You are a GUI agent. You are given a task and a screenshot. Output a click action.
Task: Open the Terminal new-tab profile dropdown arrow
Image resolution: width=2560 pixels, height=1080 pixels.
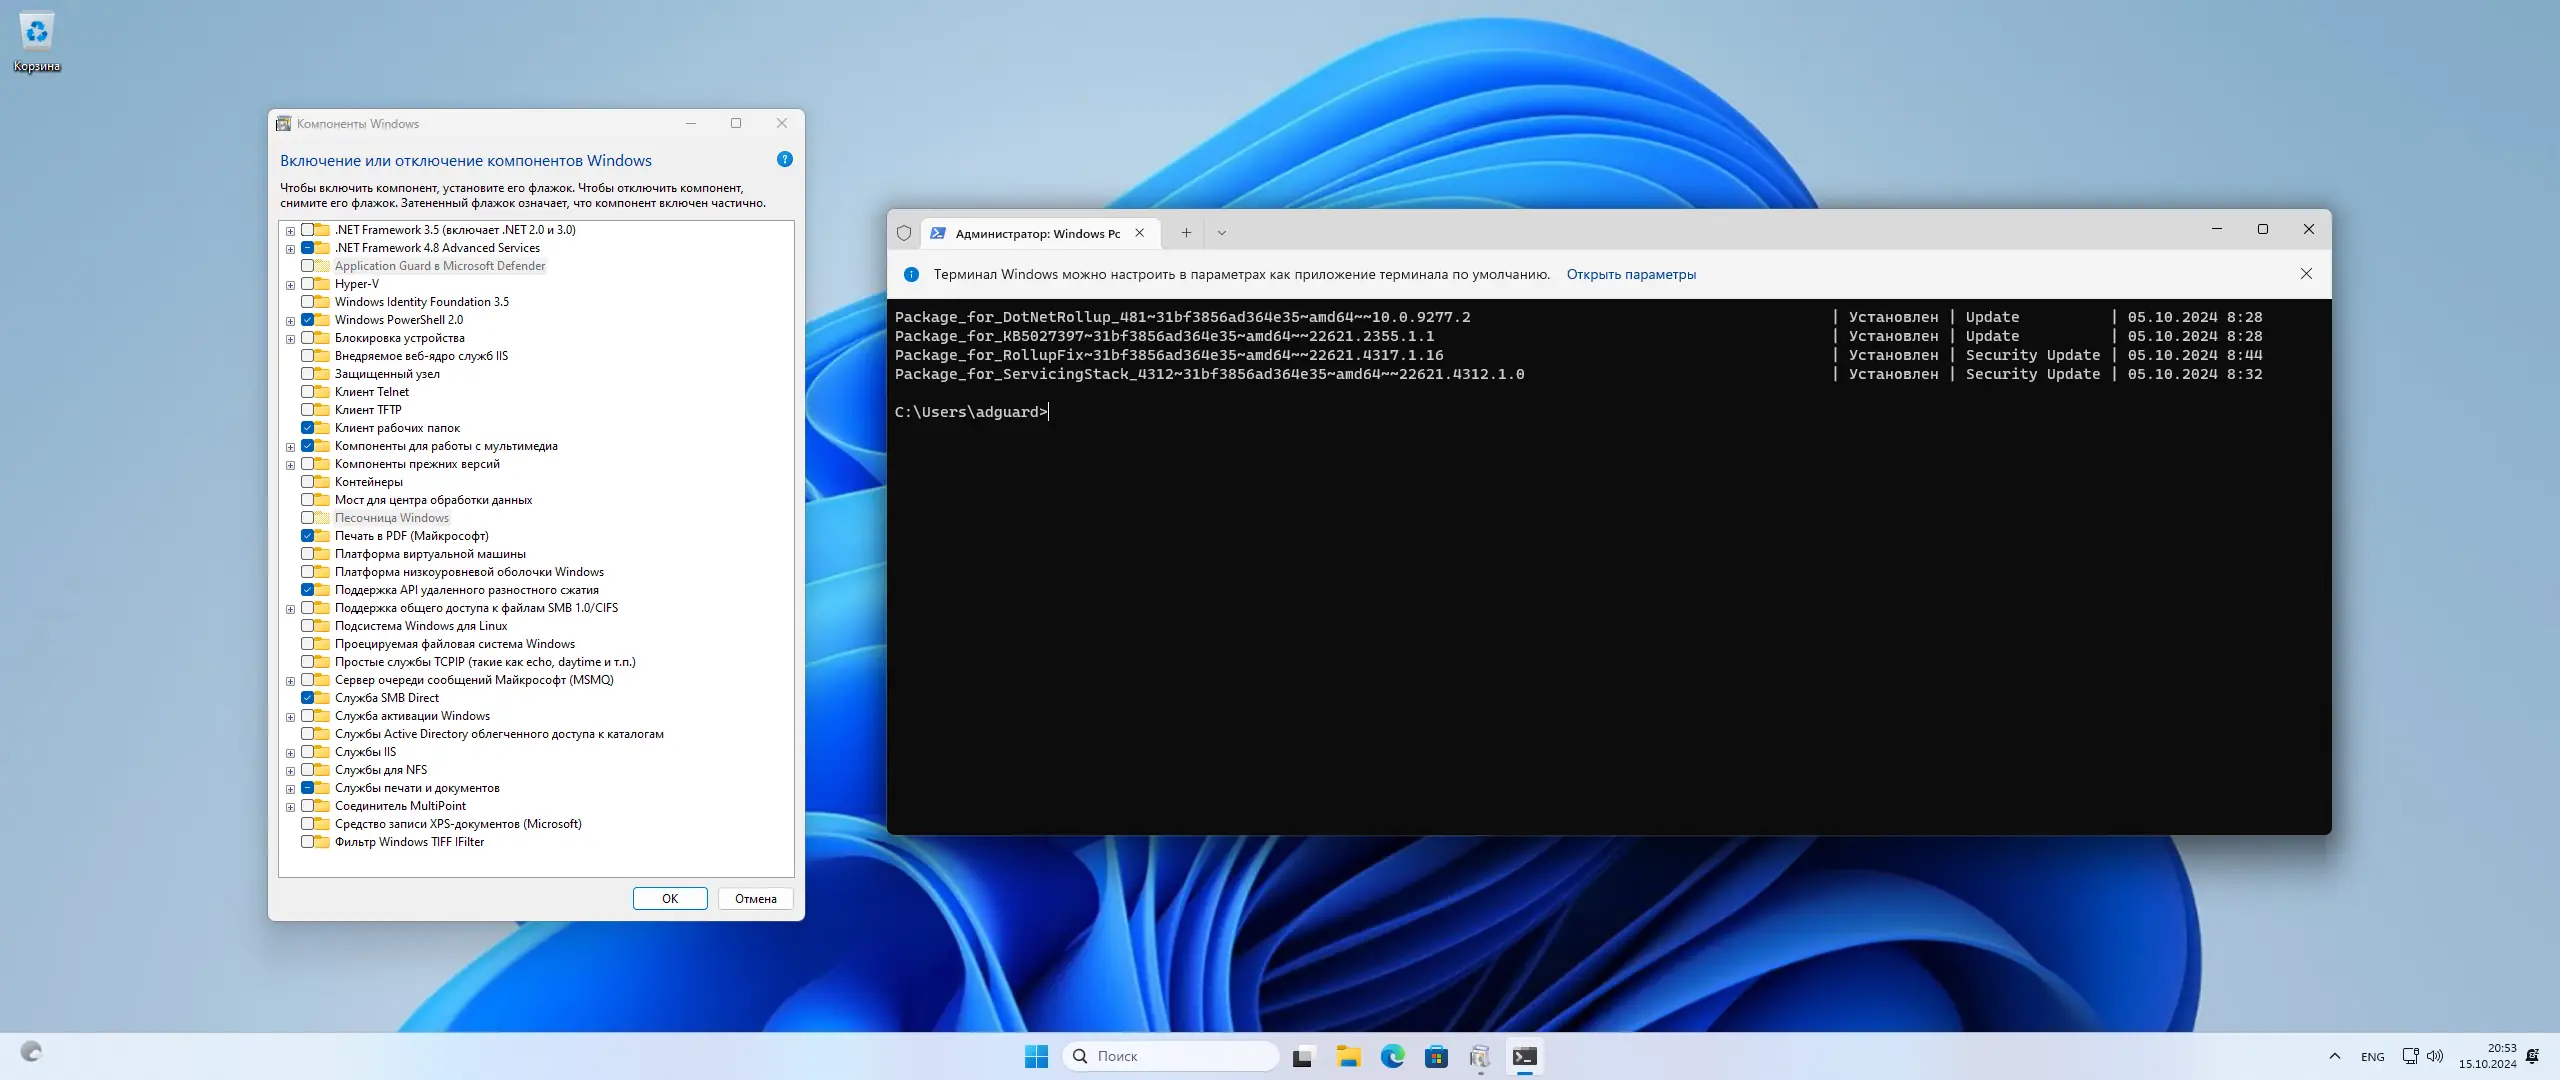1221,233
